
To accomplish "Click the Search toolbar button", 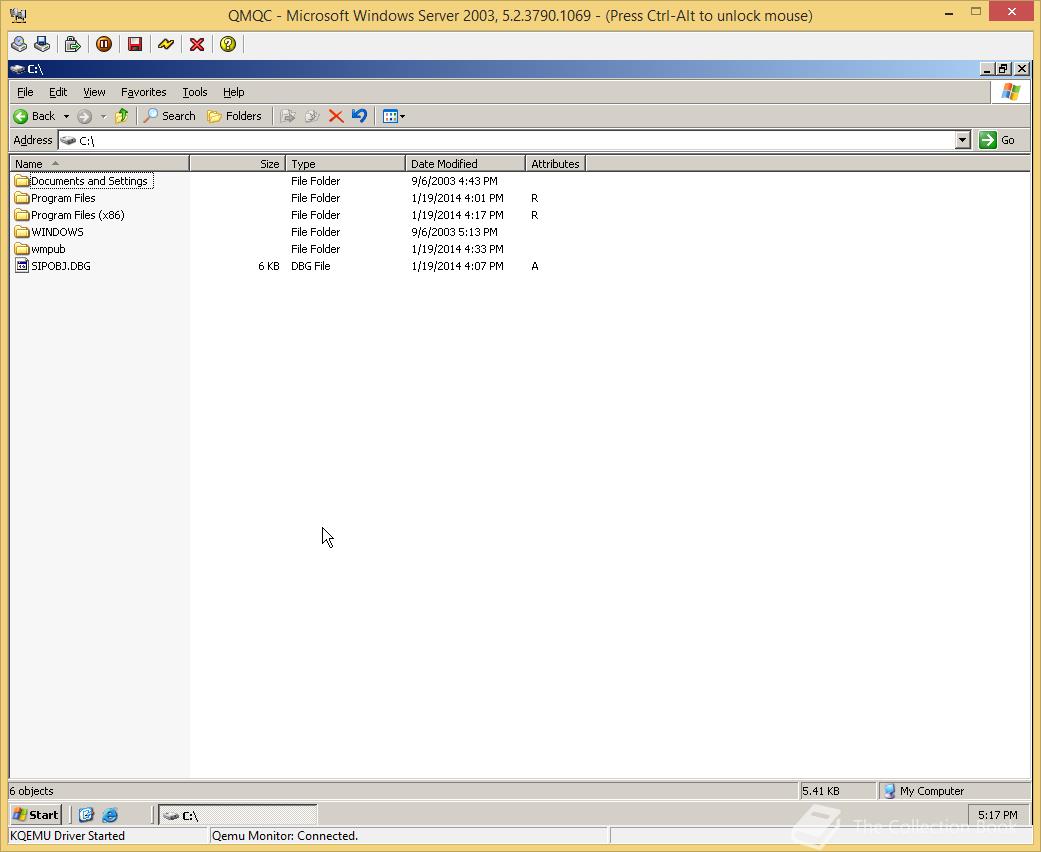I will point(170,116).
